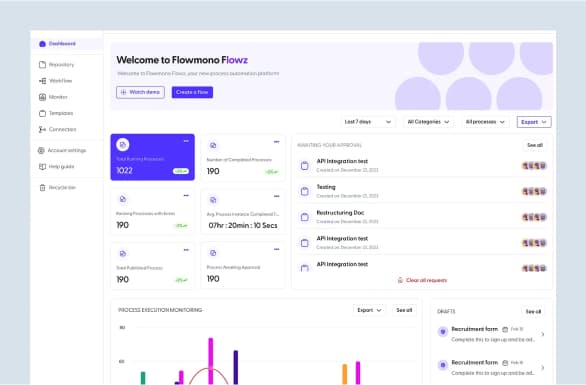The height and width of the screenshot is (385, 586).
Task: Click the Total Published Process card icon
Action: 123,254
